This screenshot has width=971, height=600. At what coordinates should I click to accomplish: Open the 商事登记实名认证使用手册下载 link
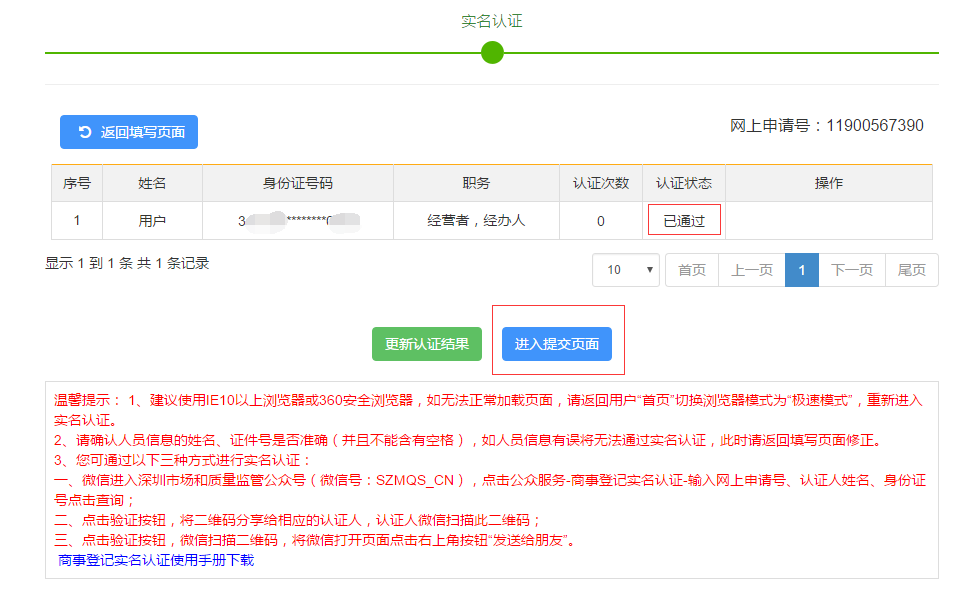coord(156,560)
